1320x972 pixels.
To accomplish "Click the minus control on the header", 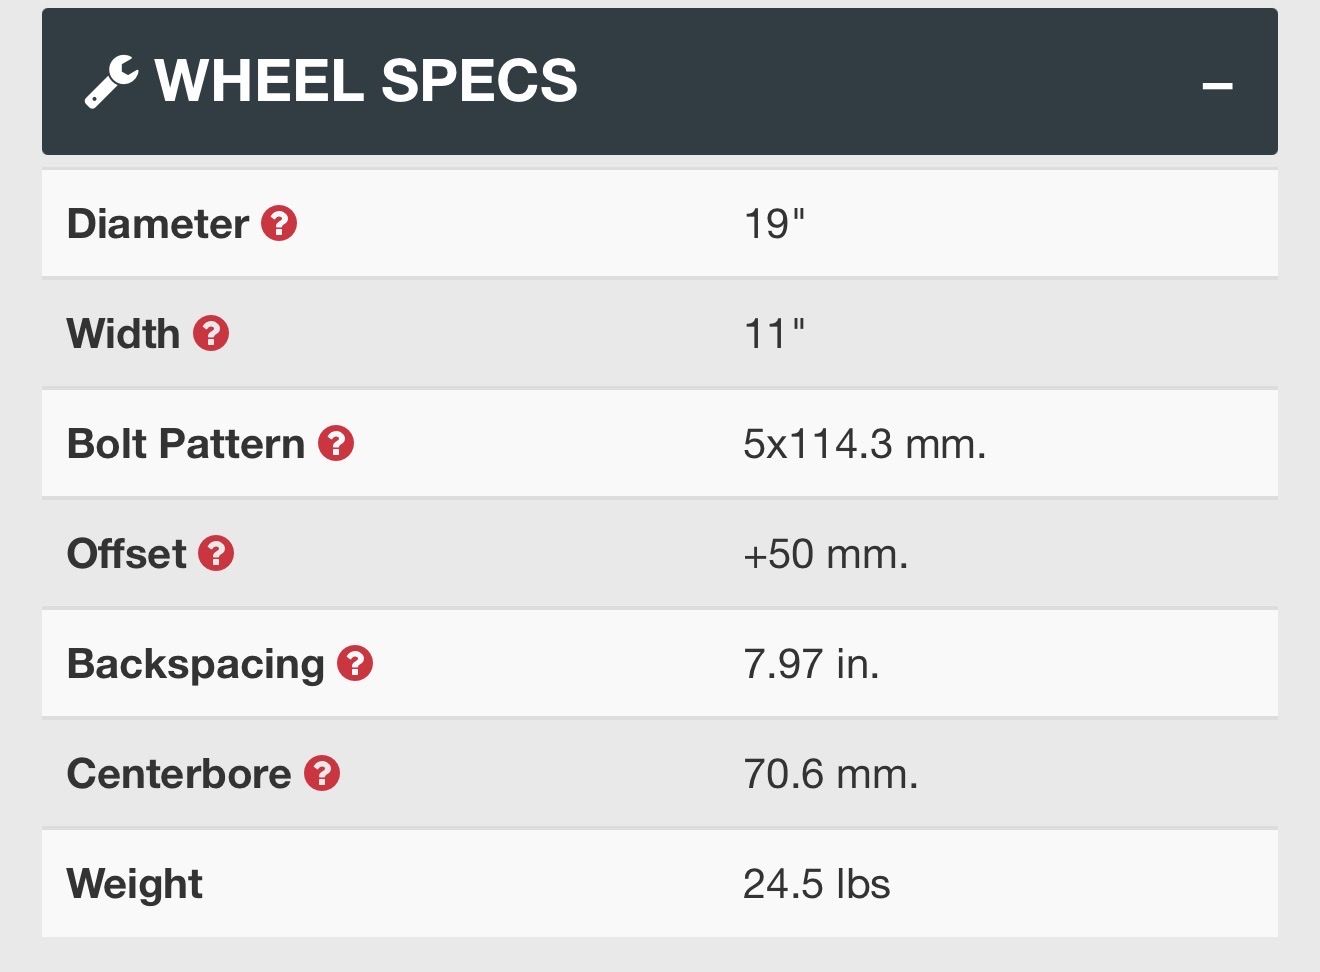I will [x=1218, y=84].
